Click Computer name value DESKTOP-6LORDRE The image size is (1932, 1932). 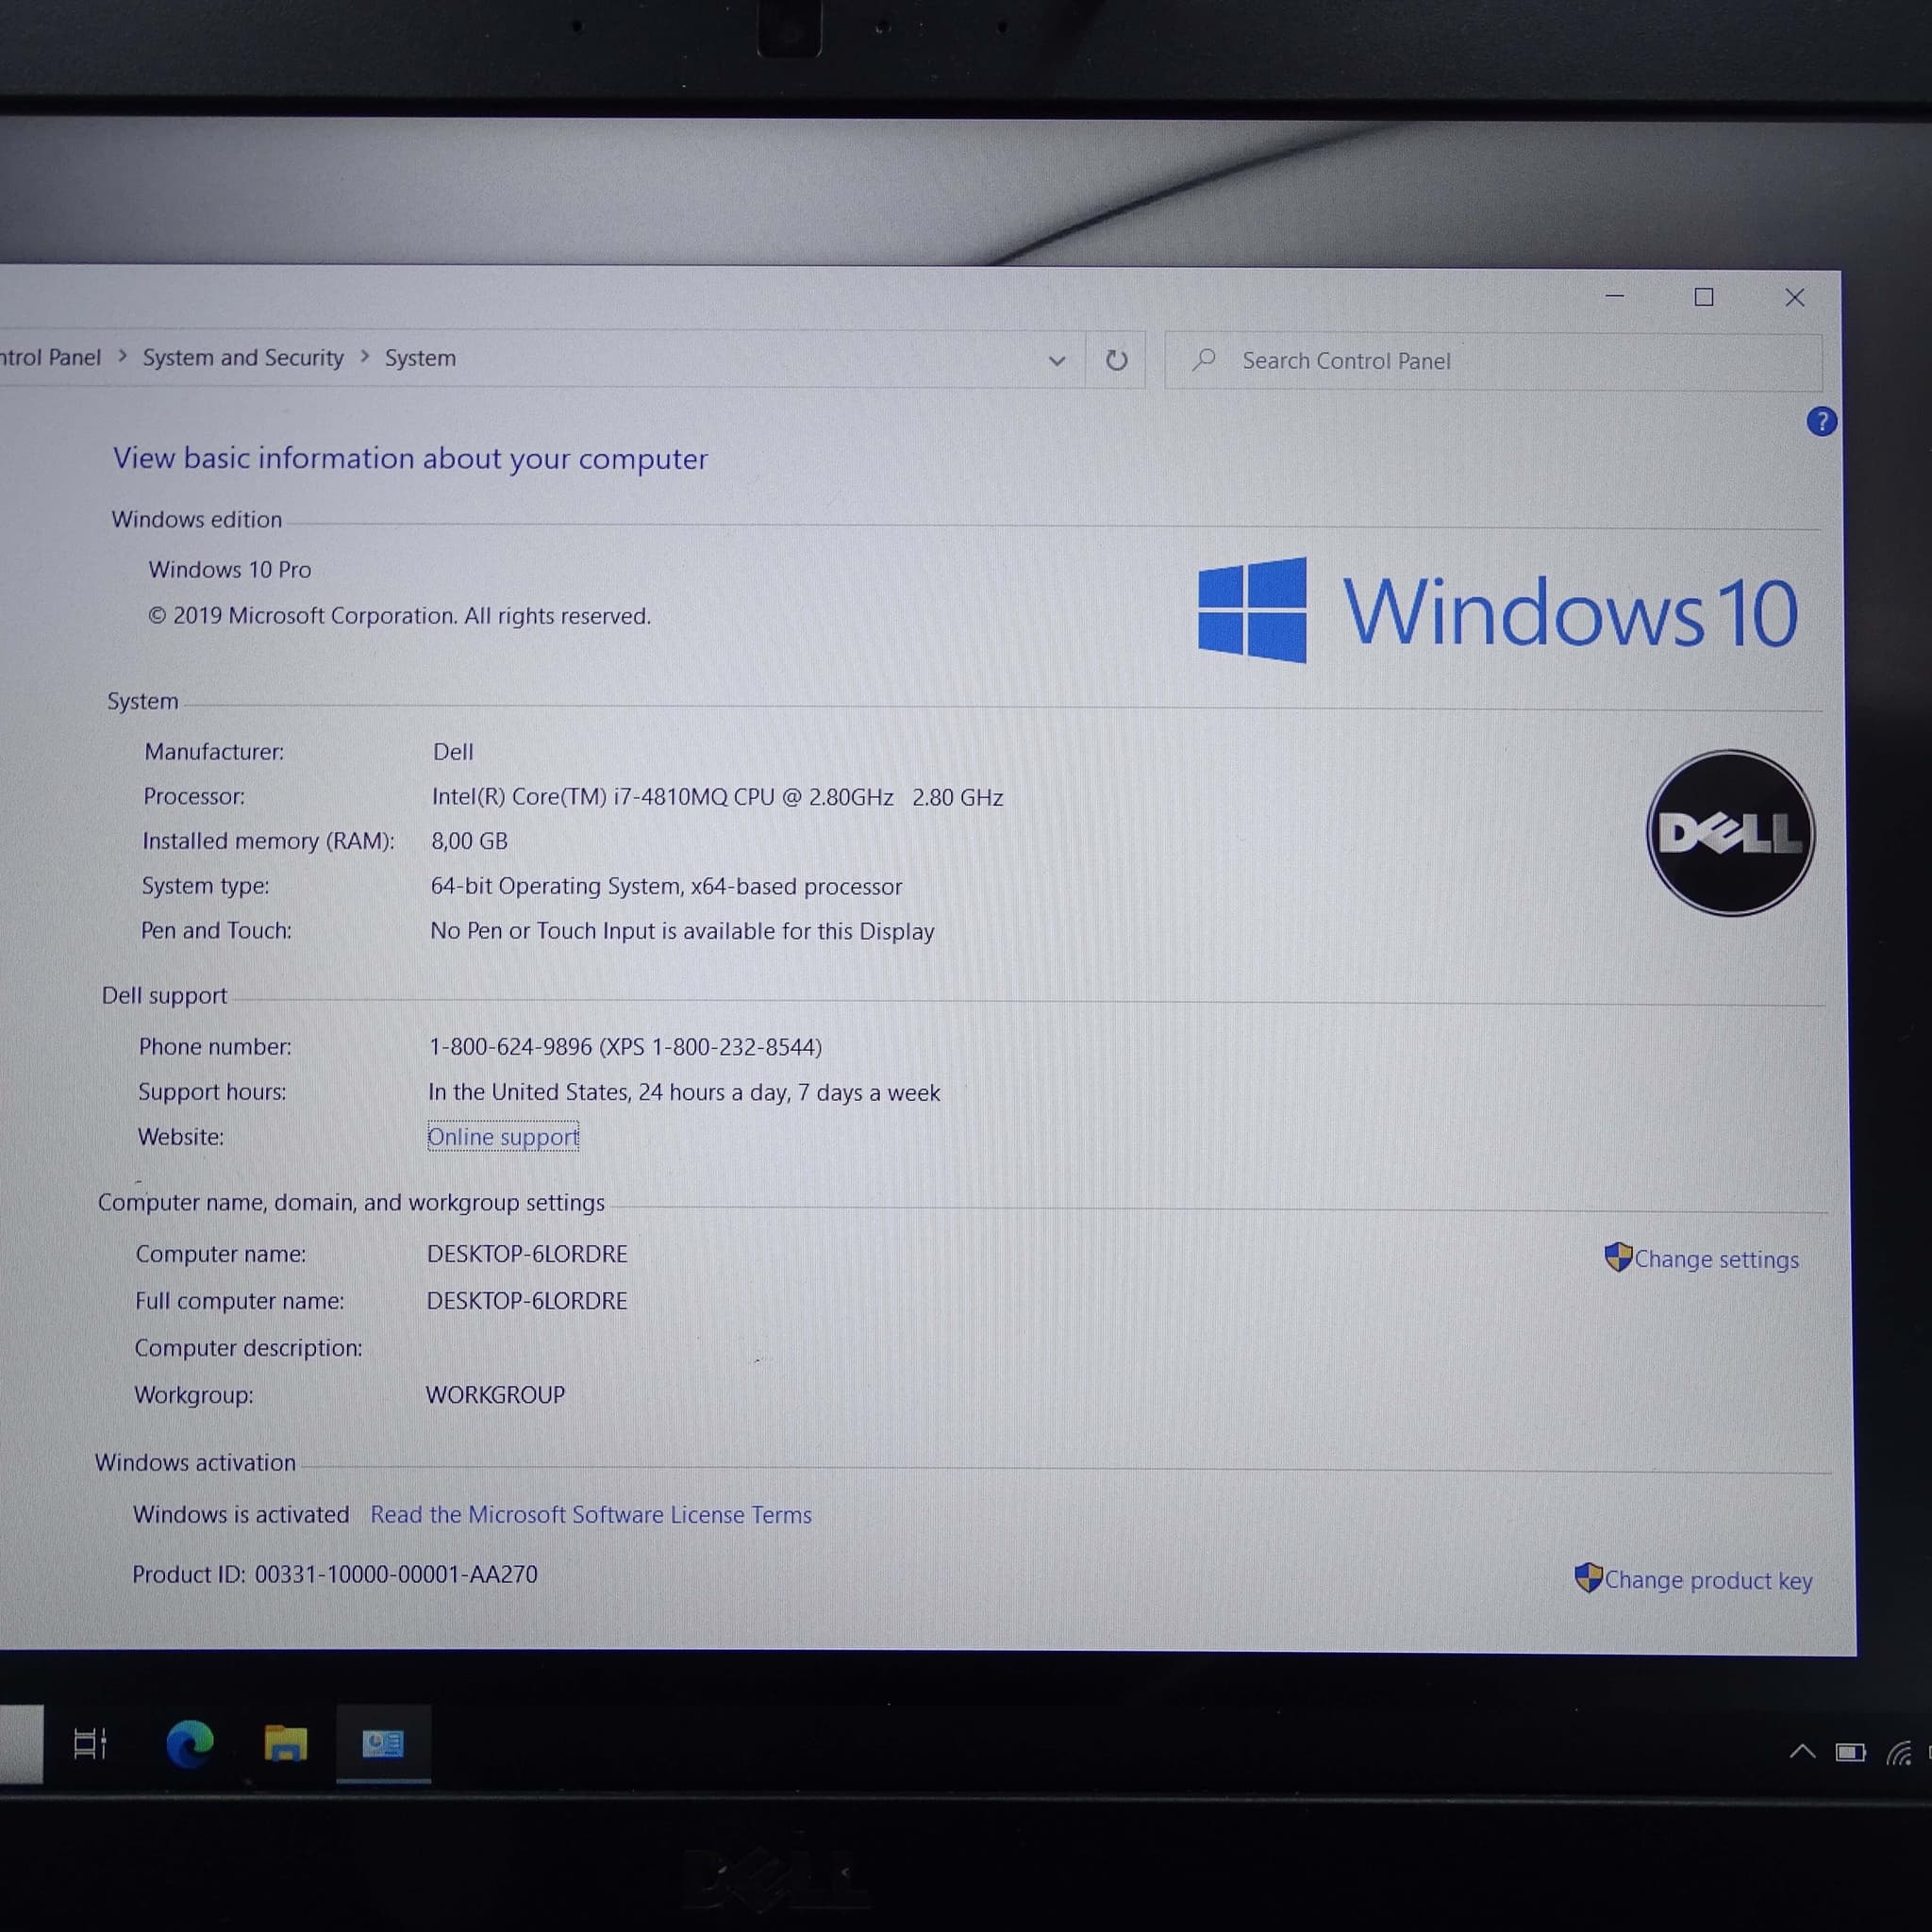[527, 1254]
